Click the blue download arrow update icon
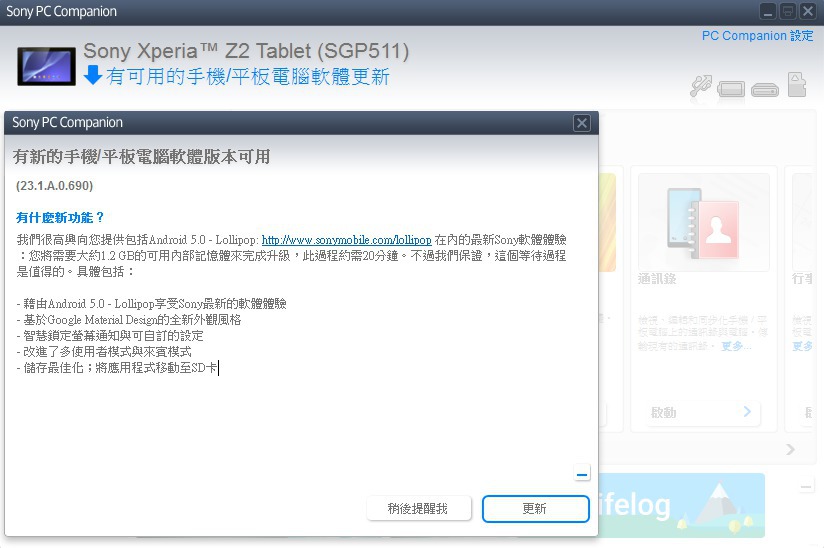Image resolution: width=824 pixels, height=548 pixels. [x=93, y=75]
